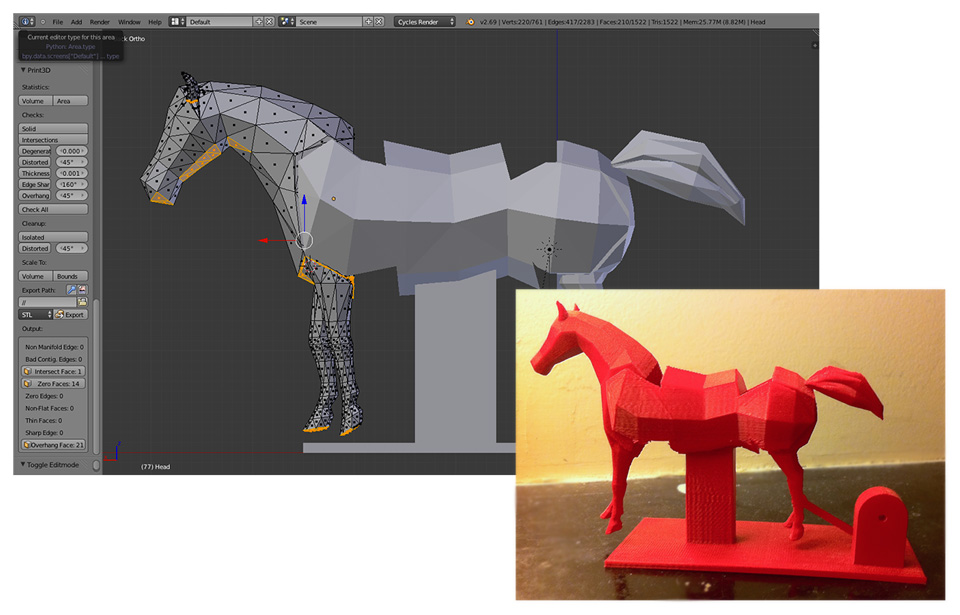Click the viewport region expand plus icon

814,45
